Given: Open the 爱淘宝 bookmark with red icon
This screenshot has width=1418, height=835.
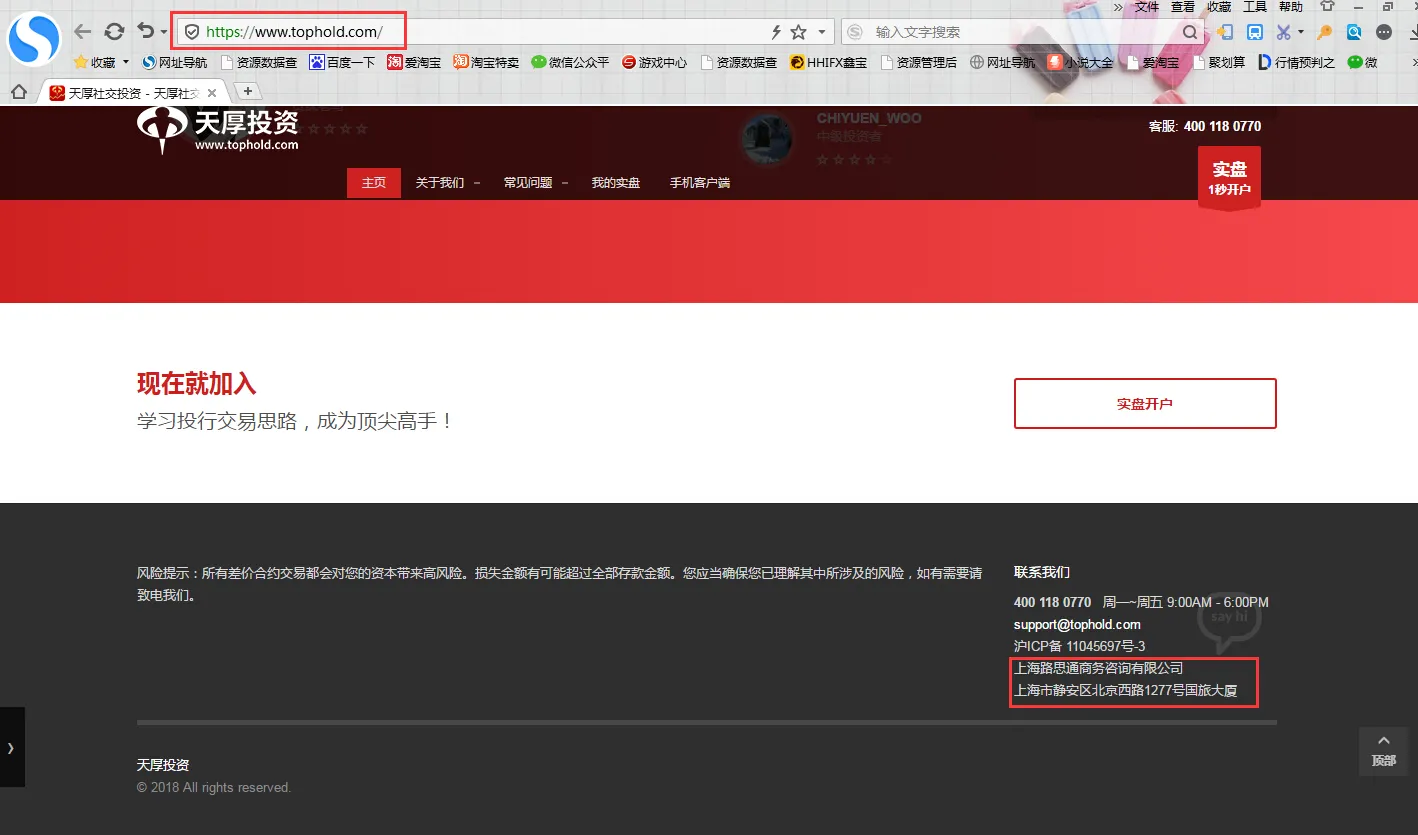Looking at the screenshot, I should (x=414, y=62).
